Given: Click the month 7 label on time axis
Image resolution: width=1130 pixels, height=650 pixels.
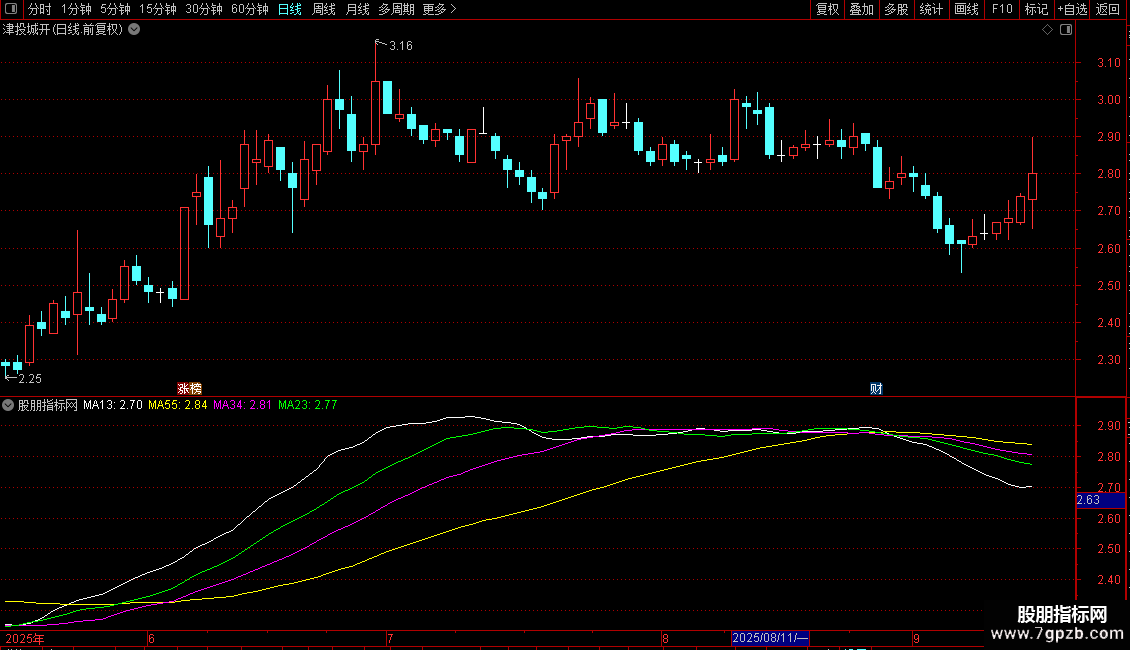Looking at the screenshot, I should click(x=390, y=638).
